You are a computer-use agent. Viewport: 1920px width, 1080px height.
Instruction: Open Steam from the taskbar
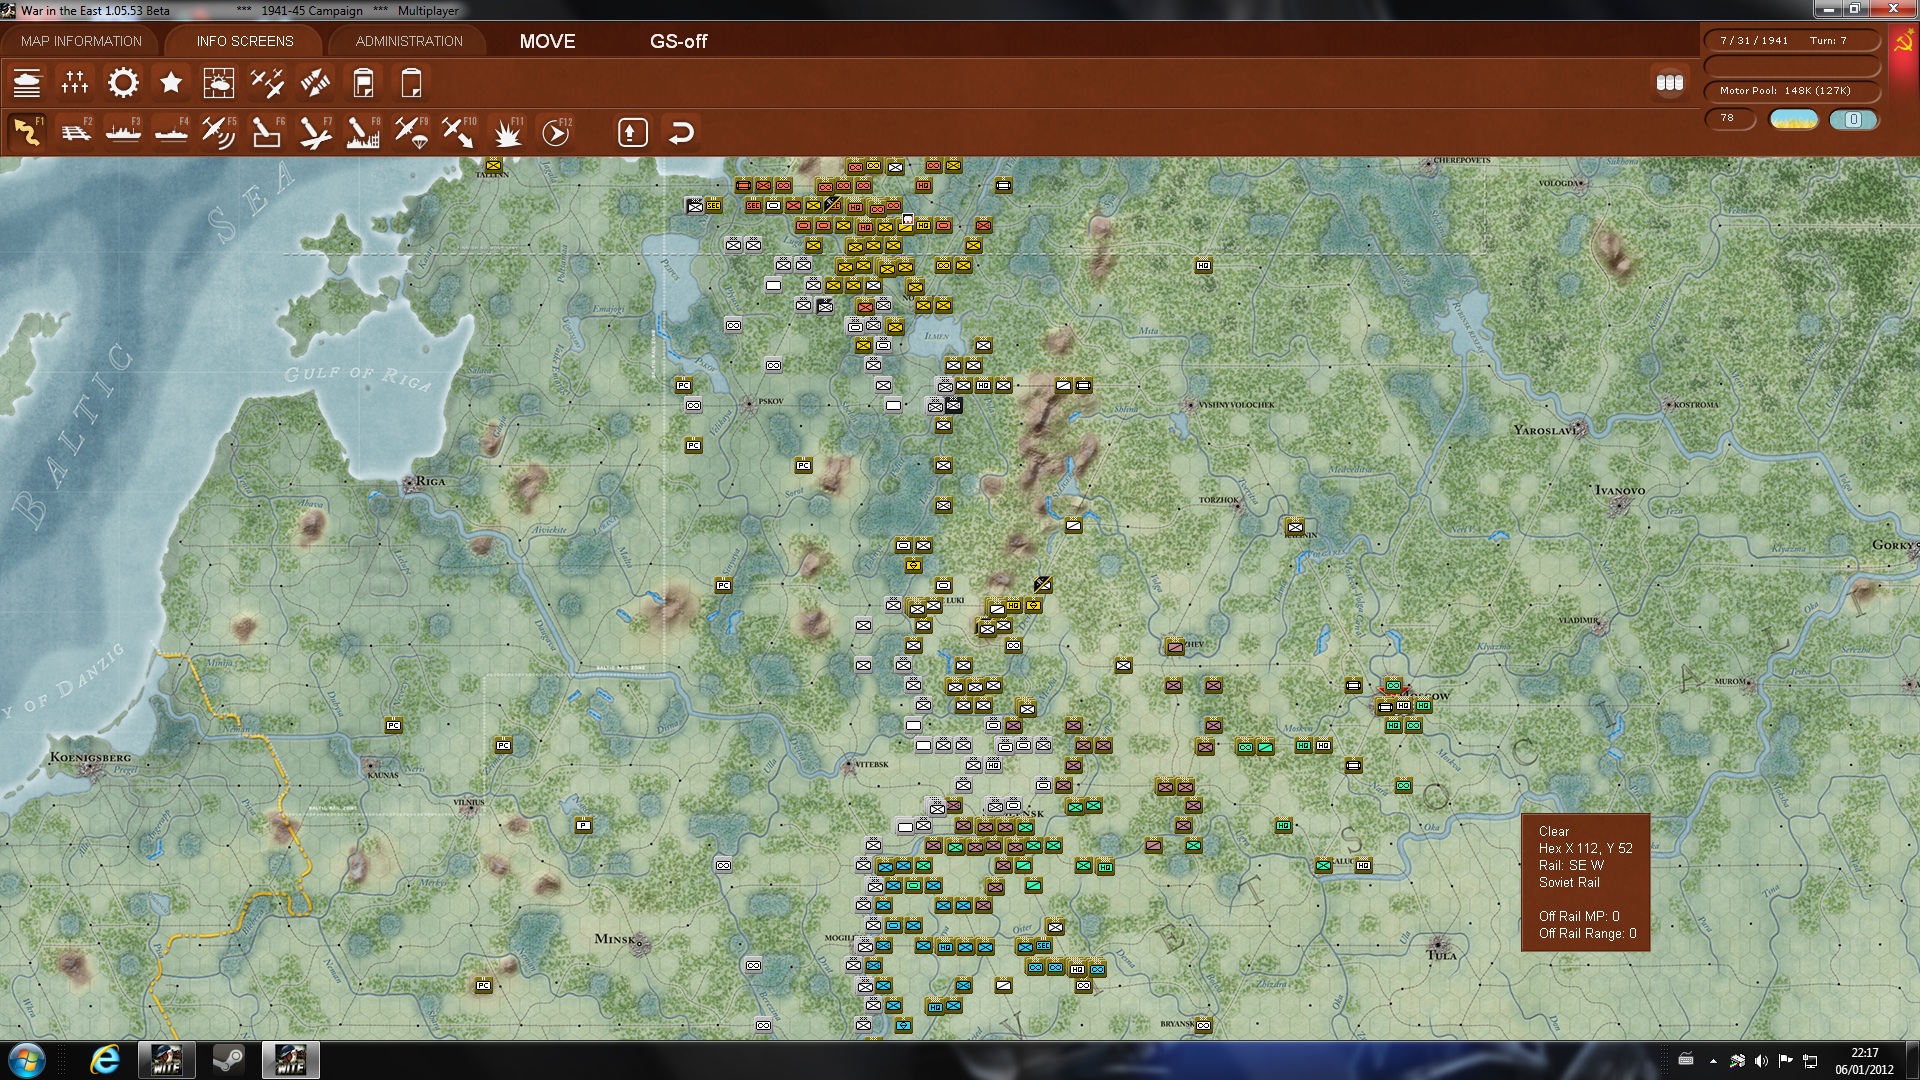[228, 1060]
